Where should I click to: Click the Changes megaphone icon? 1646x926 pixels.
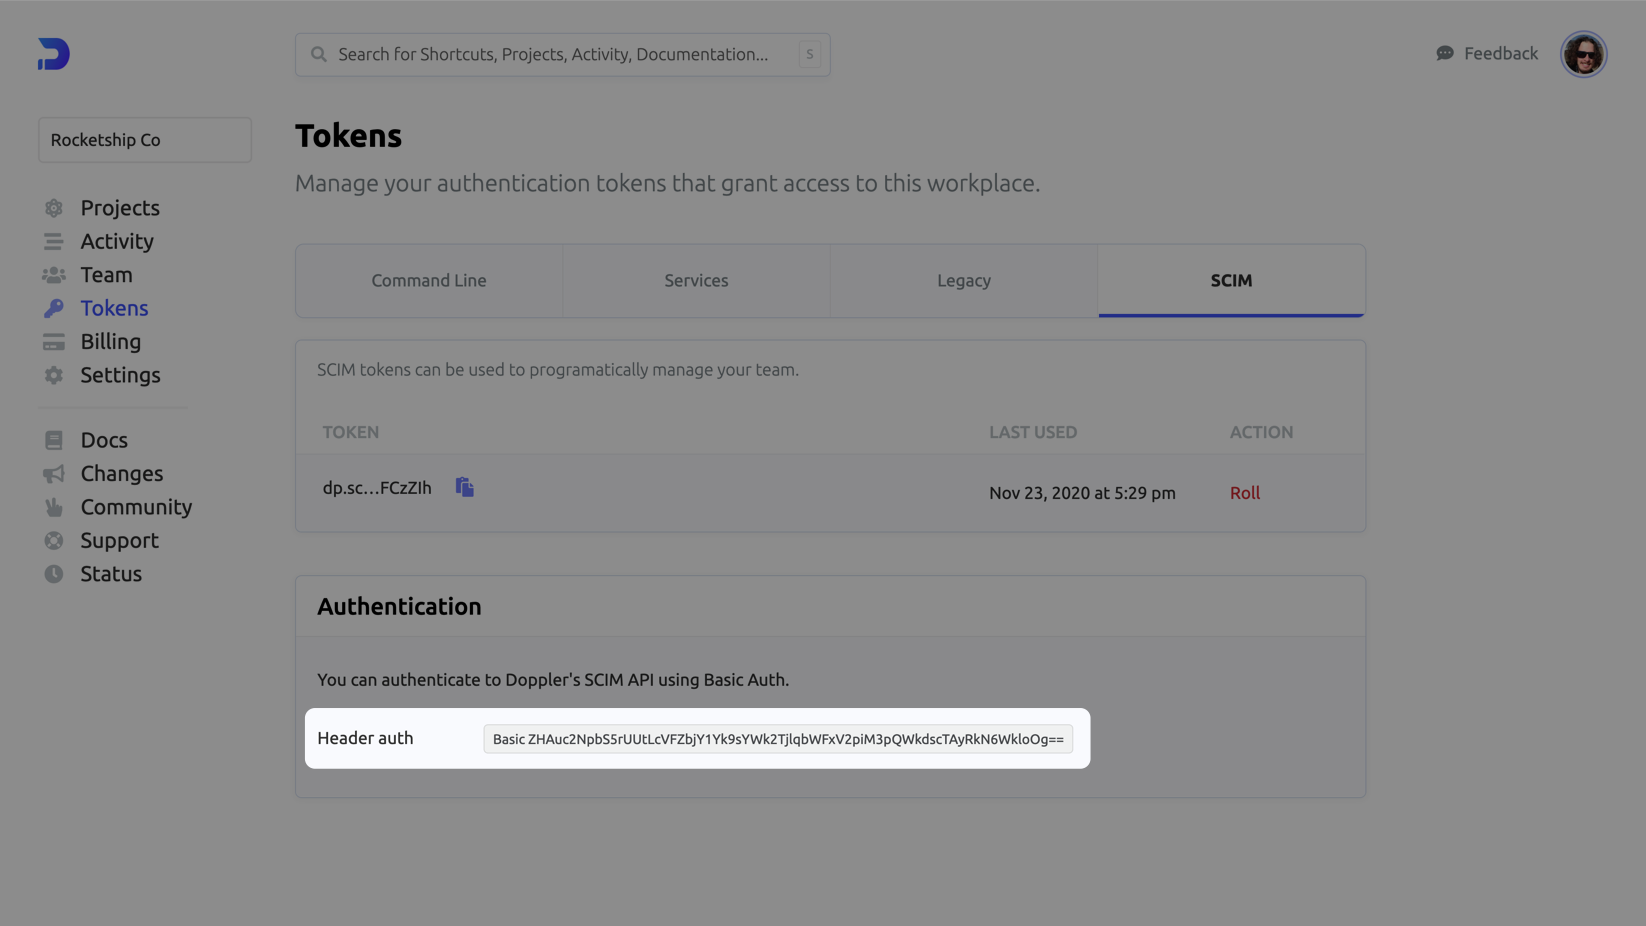pos(54,474)
